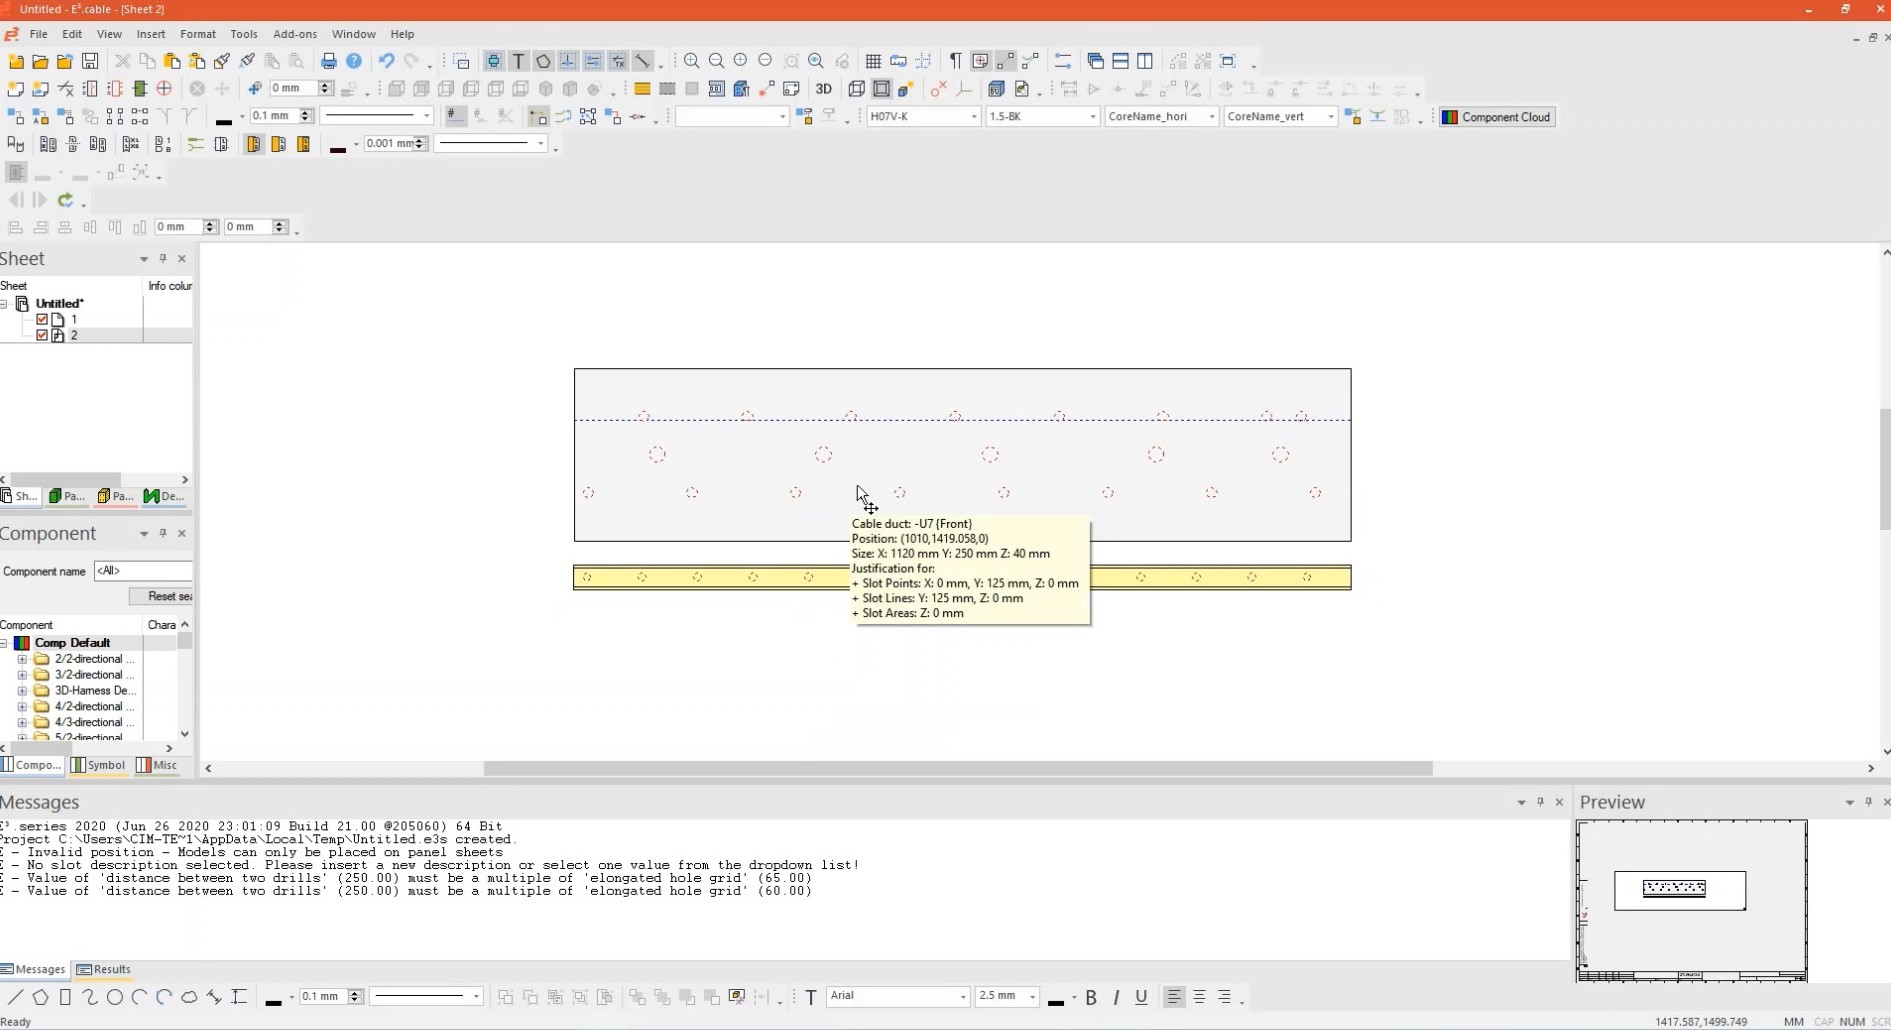The image size is (1891, 1030).
Task: Select the Text tool (T) in top toolbar
Action: pyautogui.click(x=518, y=61)
